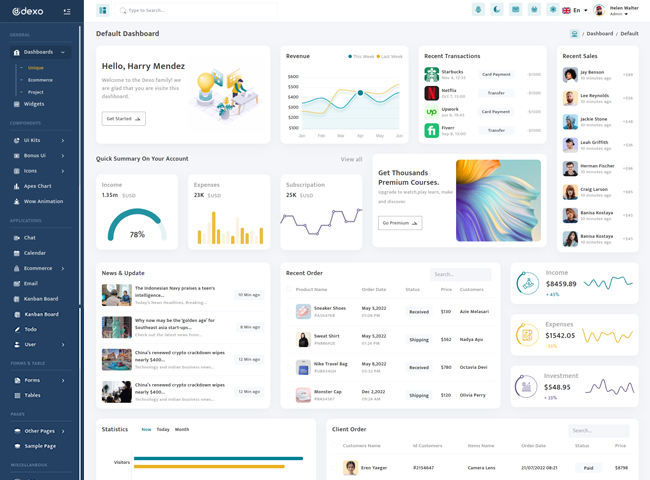The height and width of the screenshot is (480, 650).
Task: Check the select-all box in Recent Order header
Action: [x=289, y=289]
